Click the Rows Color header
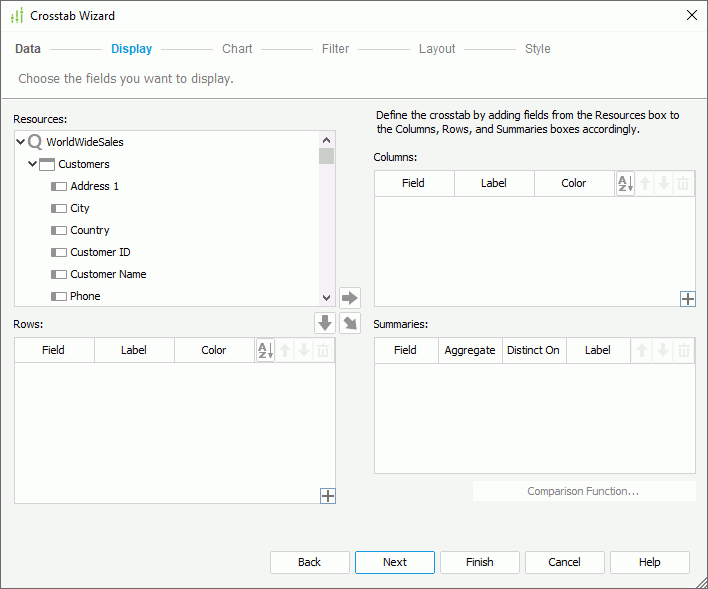Viewport: 708px width, 589px height. coord(214,350)
